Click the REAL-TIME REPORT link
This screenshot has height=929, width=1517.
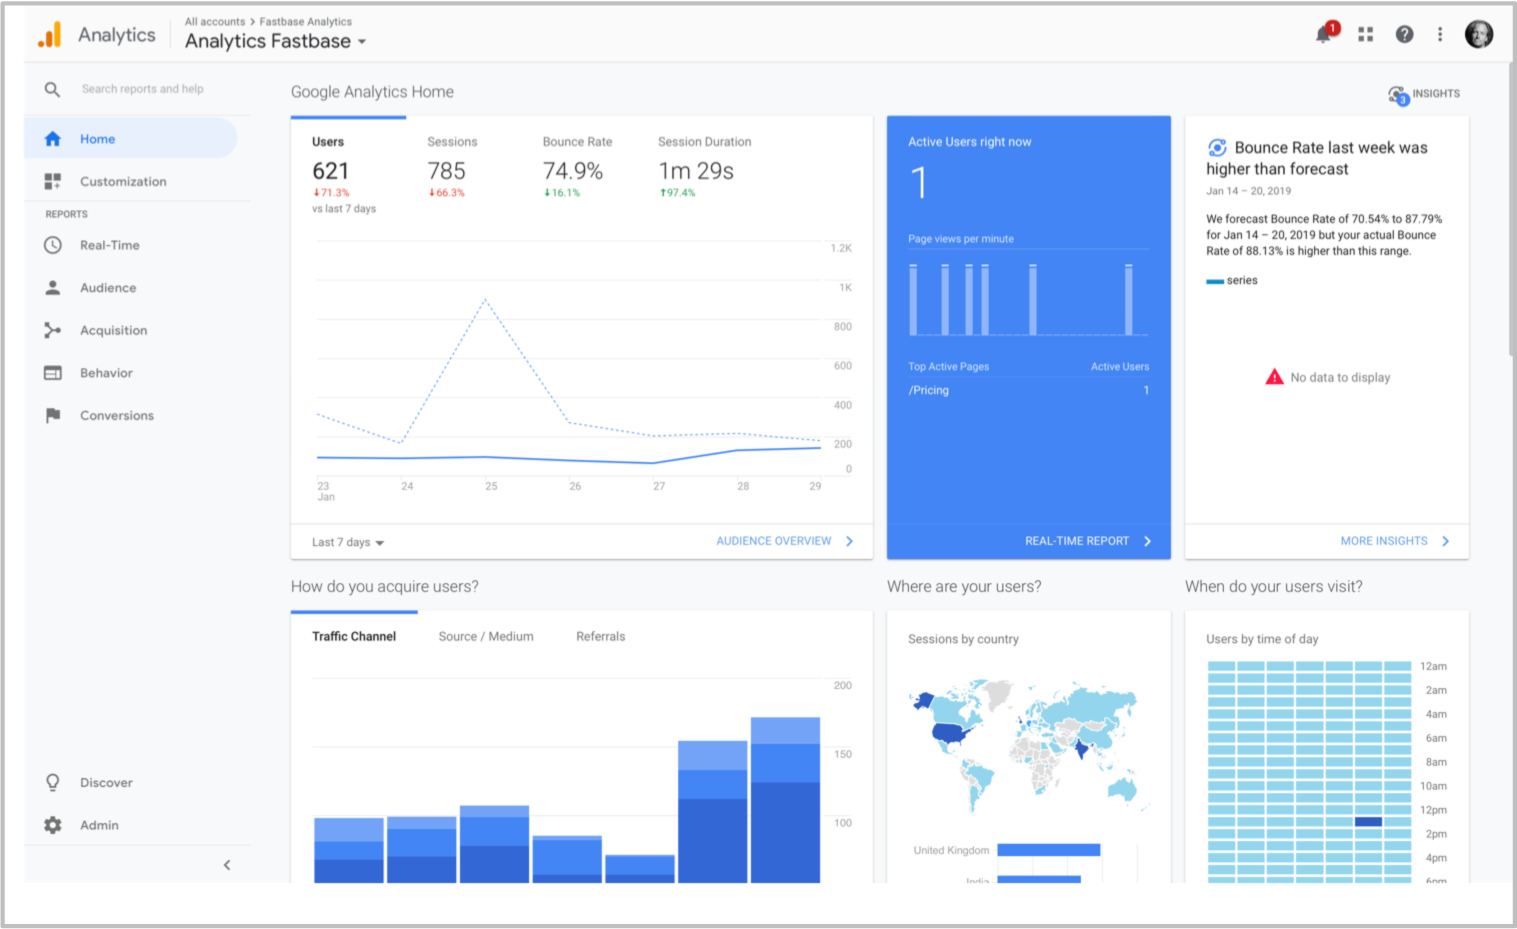[1076, 541]
